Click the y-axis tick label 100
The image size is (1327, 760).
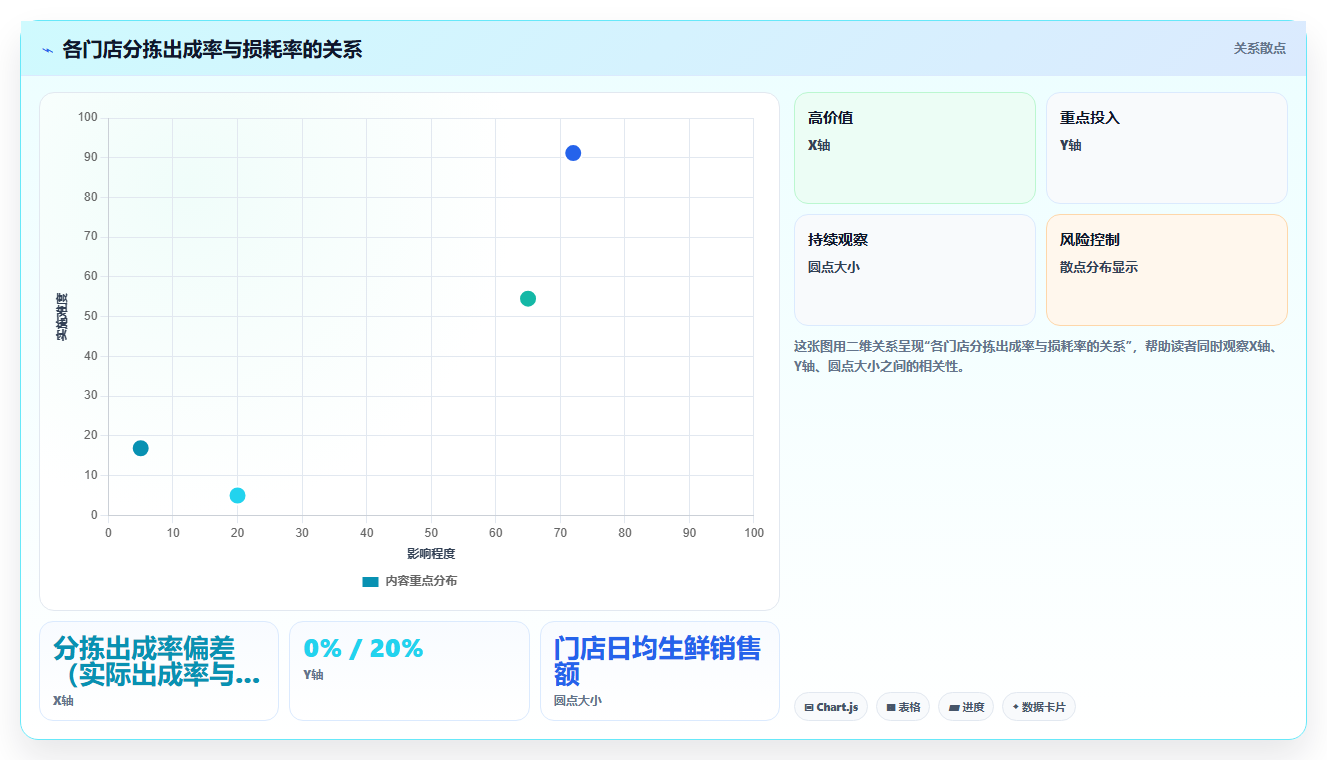88,118
